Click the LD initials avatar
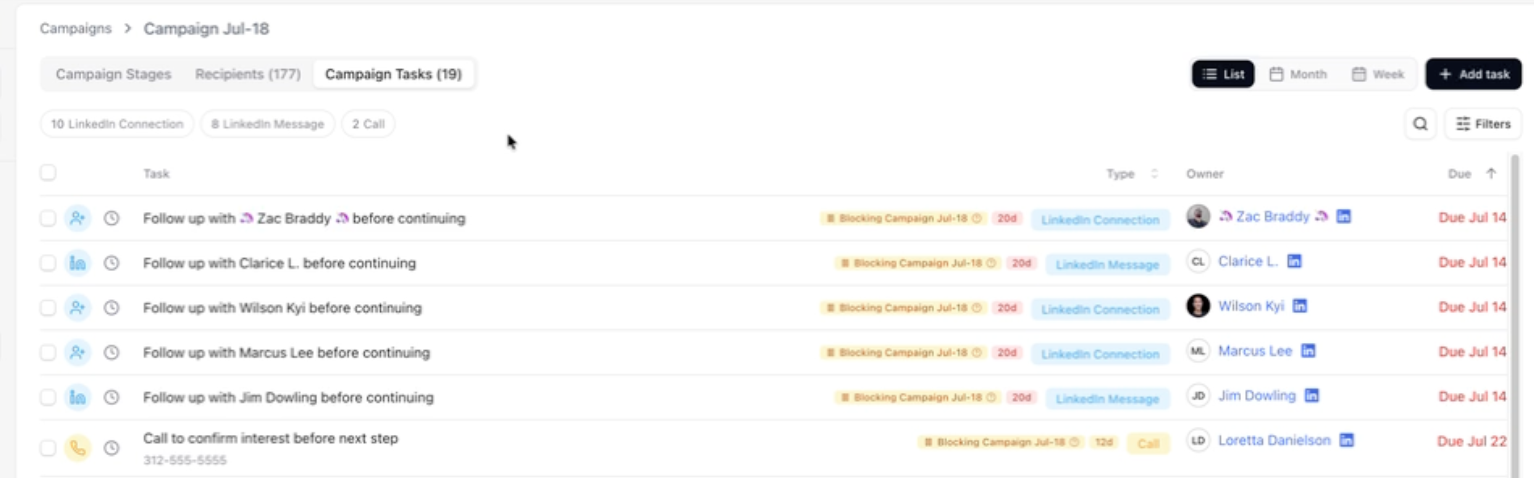1534x478 pixels. pos(1198,440)
